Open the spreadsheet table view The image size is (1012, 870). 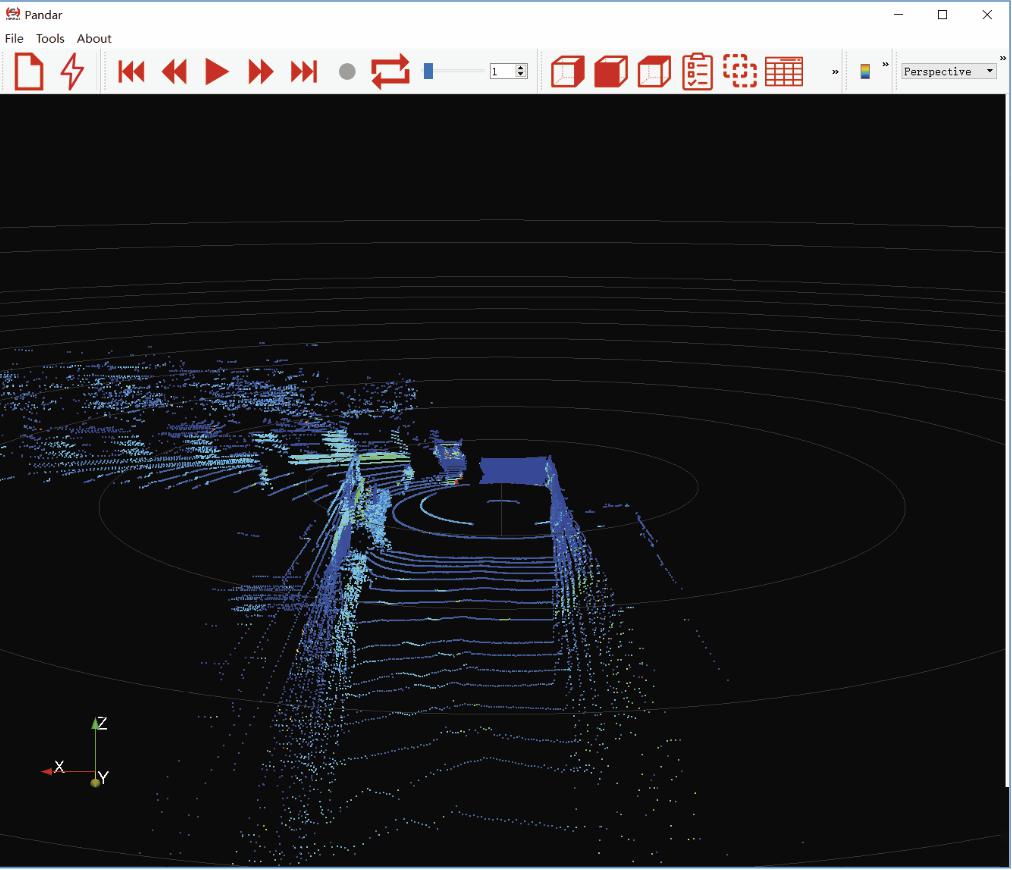click(x=784, y=71)
